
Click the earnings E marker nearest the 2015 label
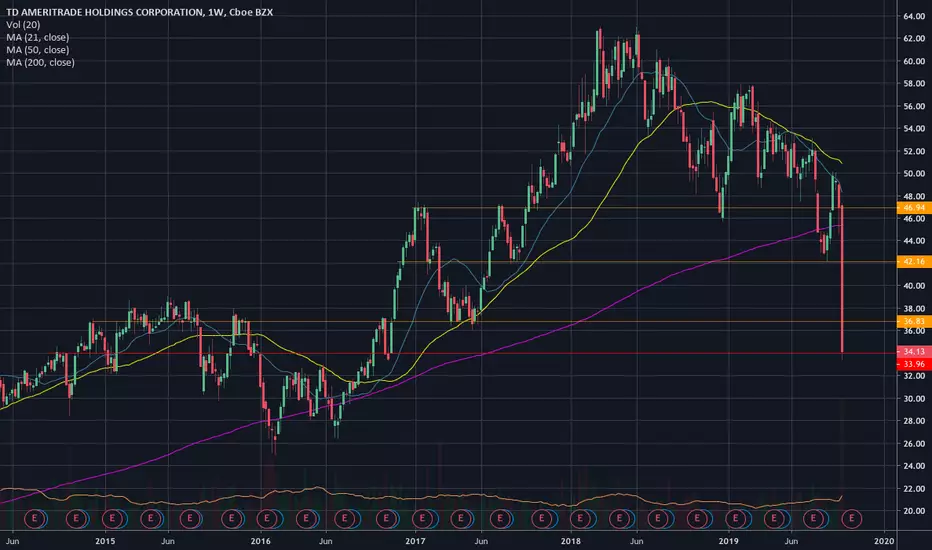click(112, 518)
